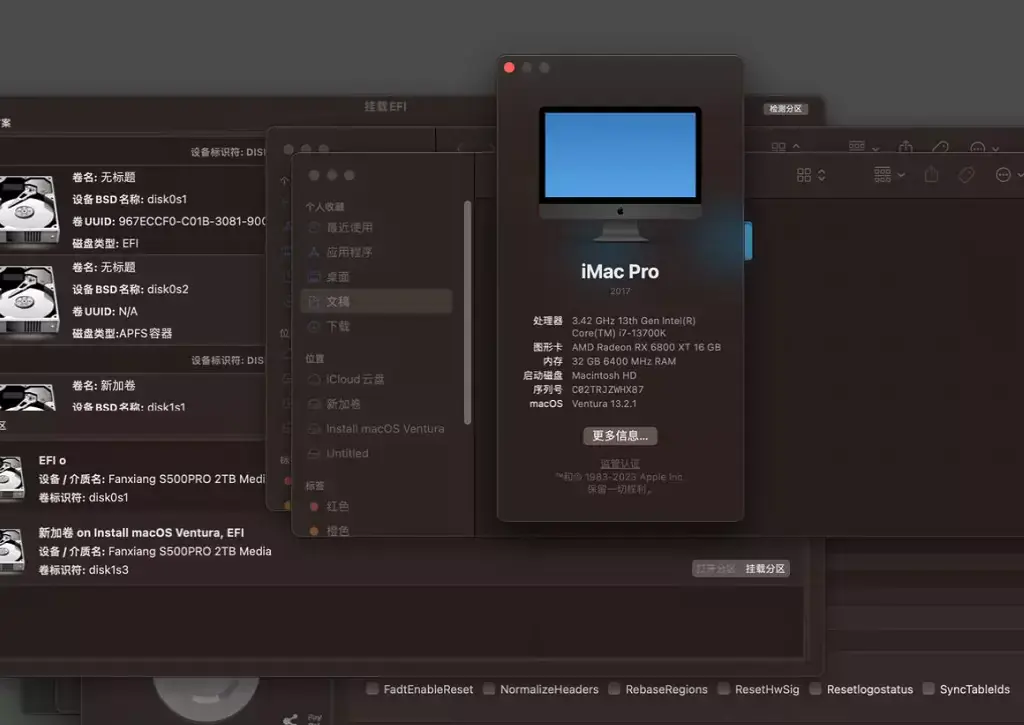Expand the grouping chevron in front Finder toolbar
Screen dimensions: 1024x725
click(901, 175)
